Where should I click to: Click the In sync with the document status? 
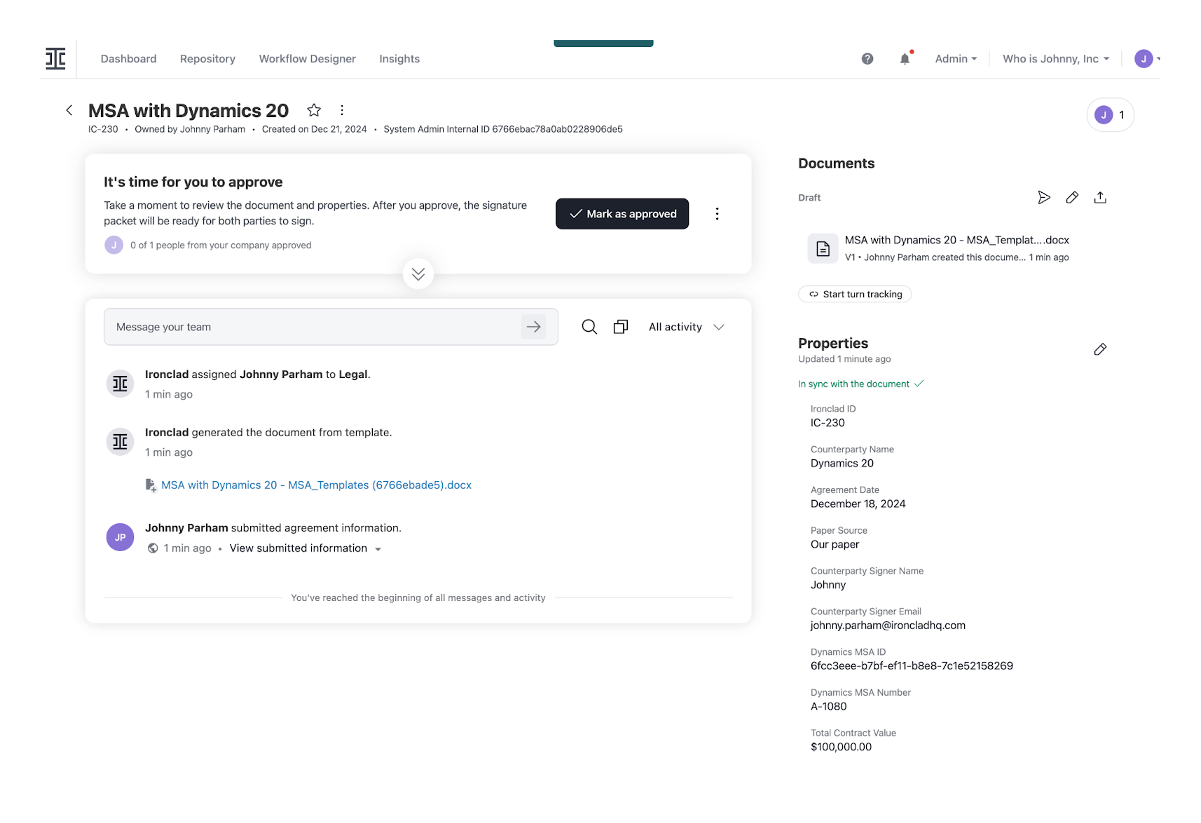point(861,384)
